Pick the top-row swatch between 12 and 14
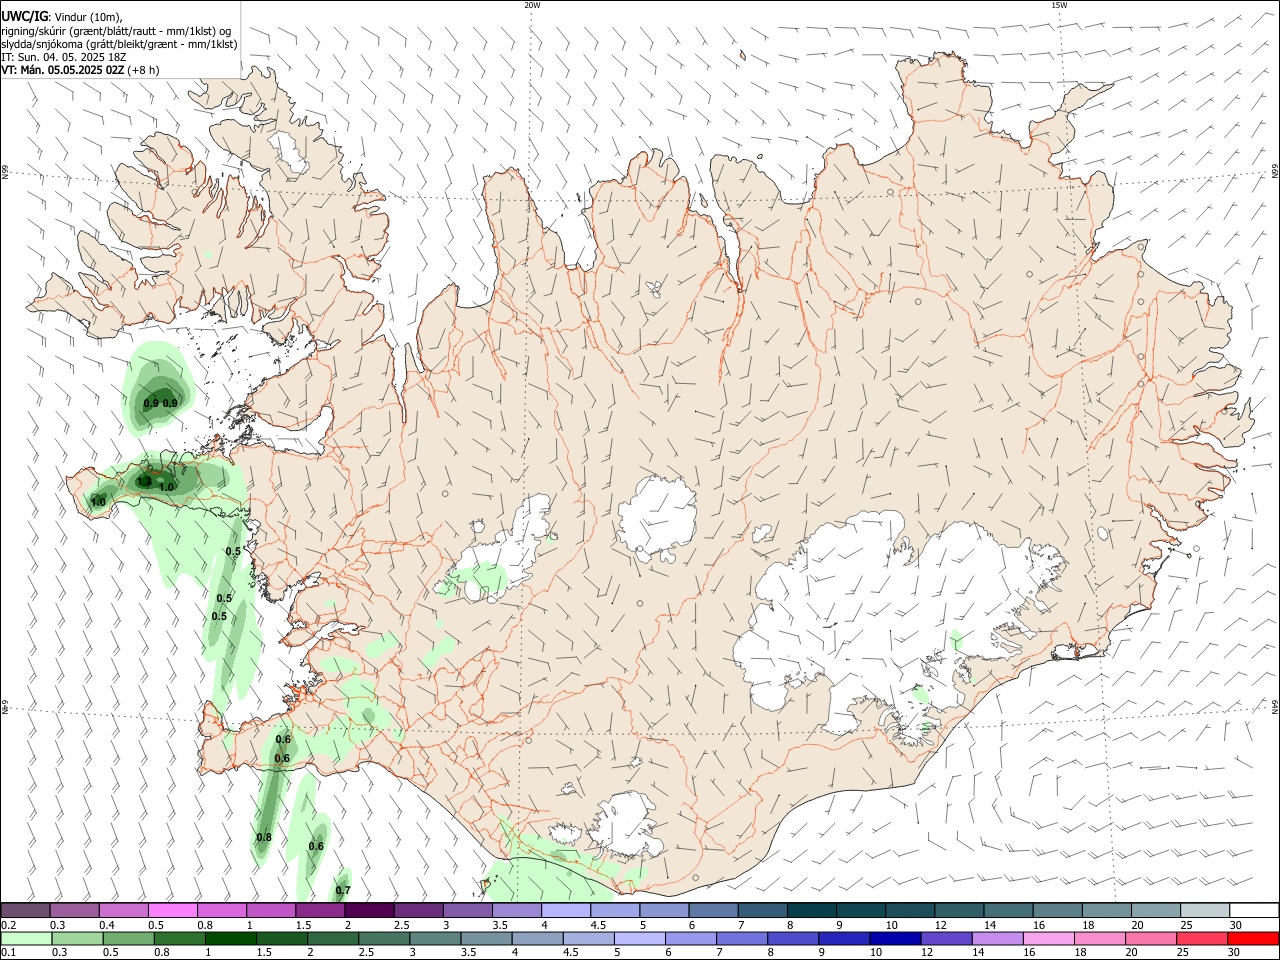This screenshot has width=1280, height=960. [960, 910]
